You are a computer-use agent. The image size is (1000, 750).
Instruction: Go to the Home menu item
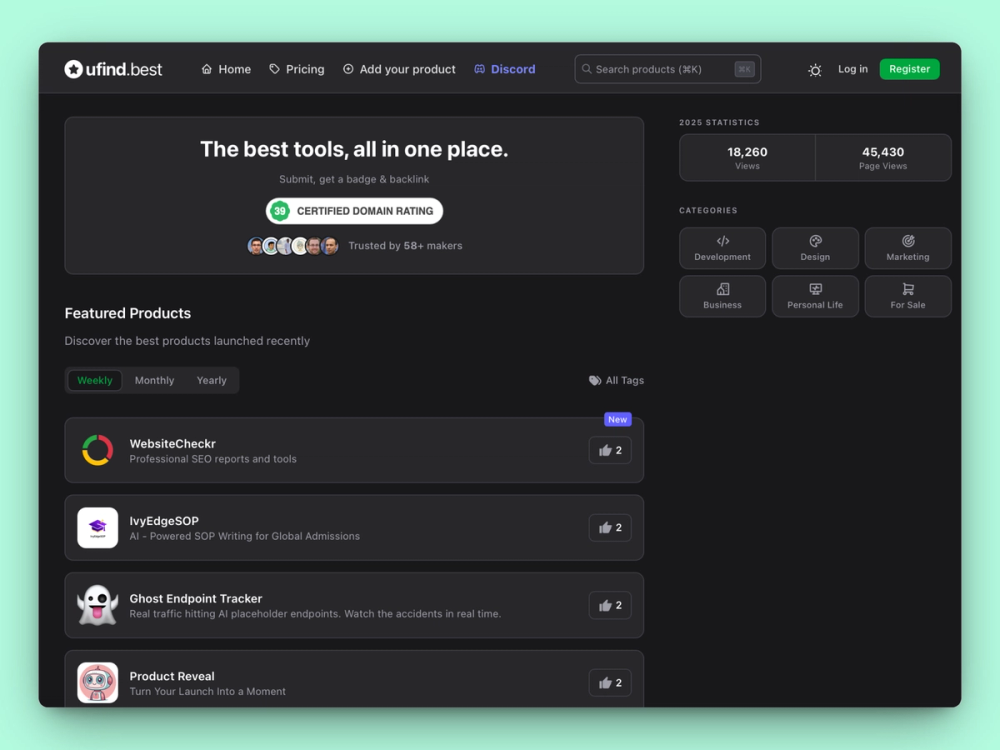click(226, 69)
